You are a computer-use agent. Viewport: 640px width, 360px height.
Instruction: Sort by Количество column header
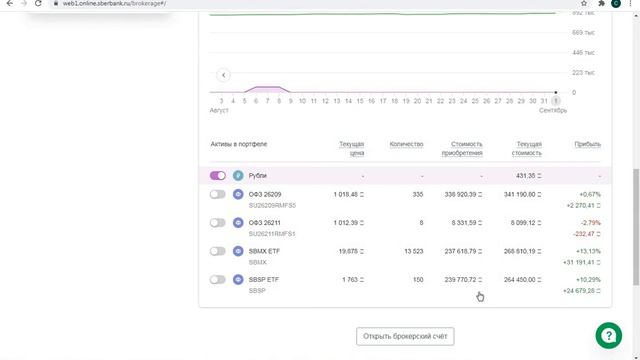pos(406,144)
